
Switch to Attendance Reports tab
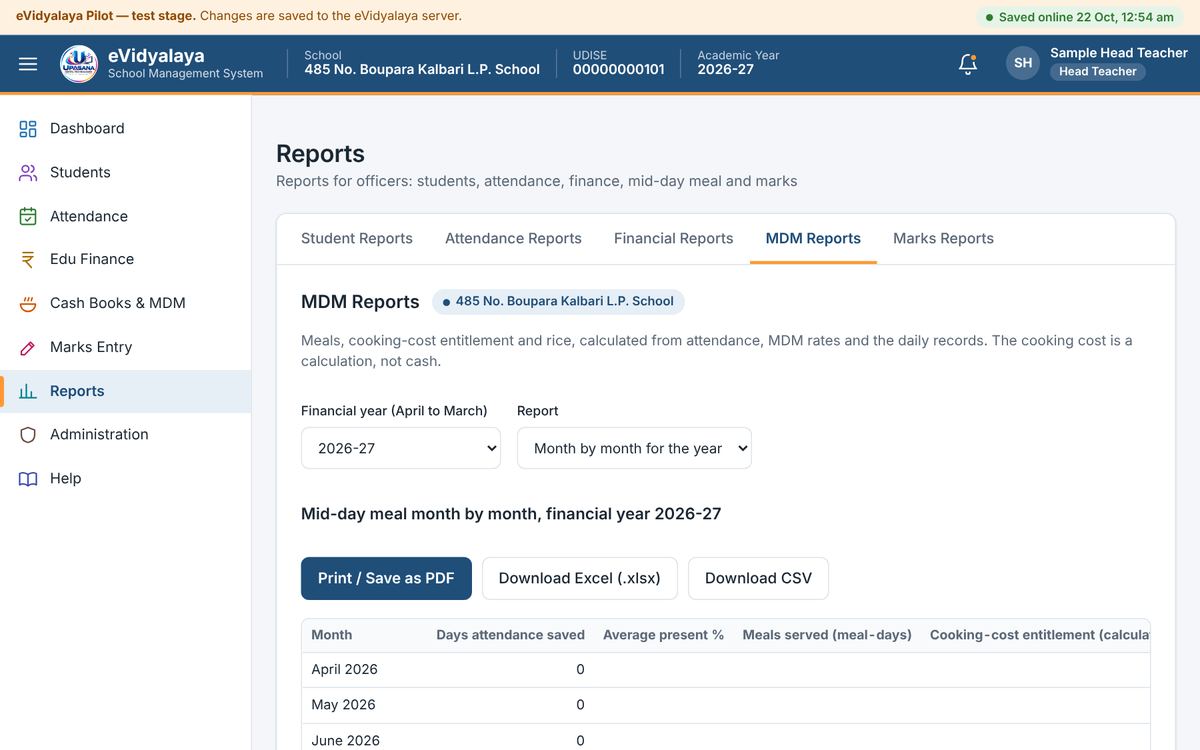(513, 238)
